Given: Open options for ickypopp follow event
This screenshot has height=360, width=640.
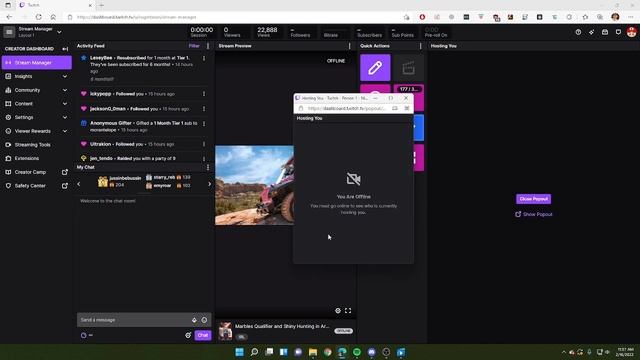Looking at the screenshot, I should click(204, 94).
